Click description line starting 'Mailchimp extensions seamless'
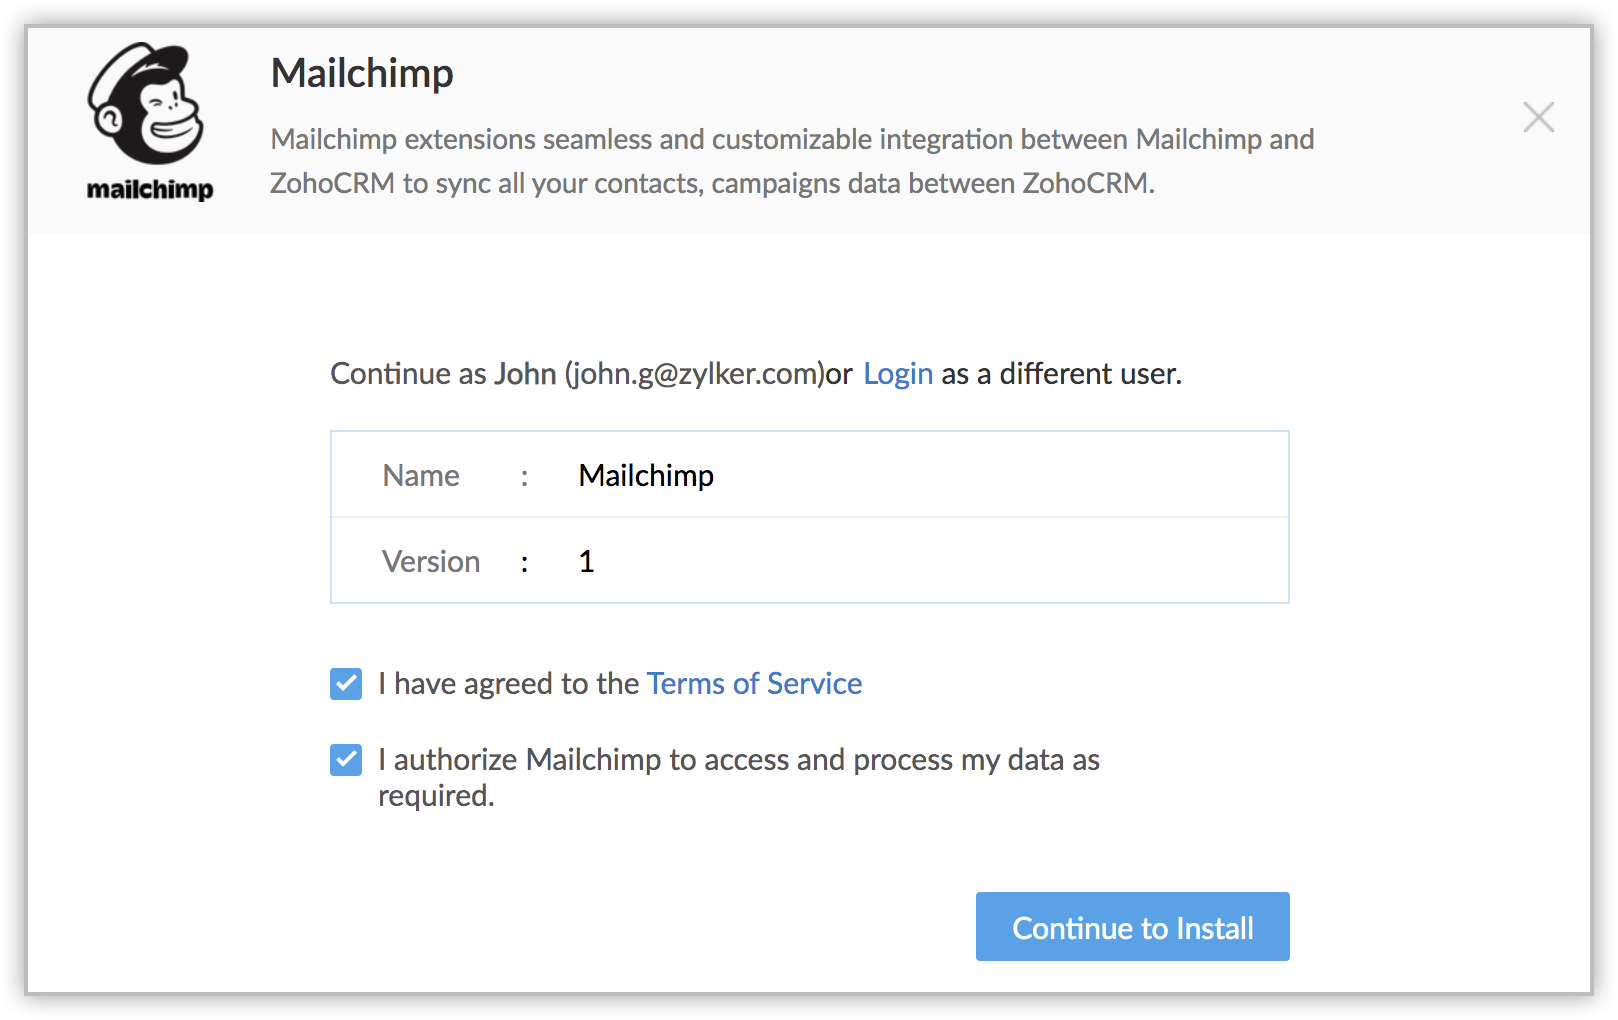1618x1020 pixels. [x=791, y=139]
